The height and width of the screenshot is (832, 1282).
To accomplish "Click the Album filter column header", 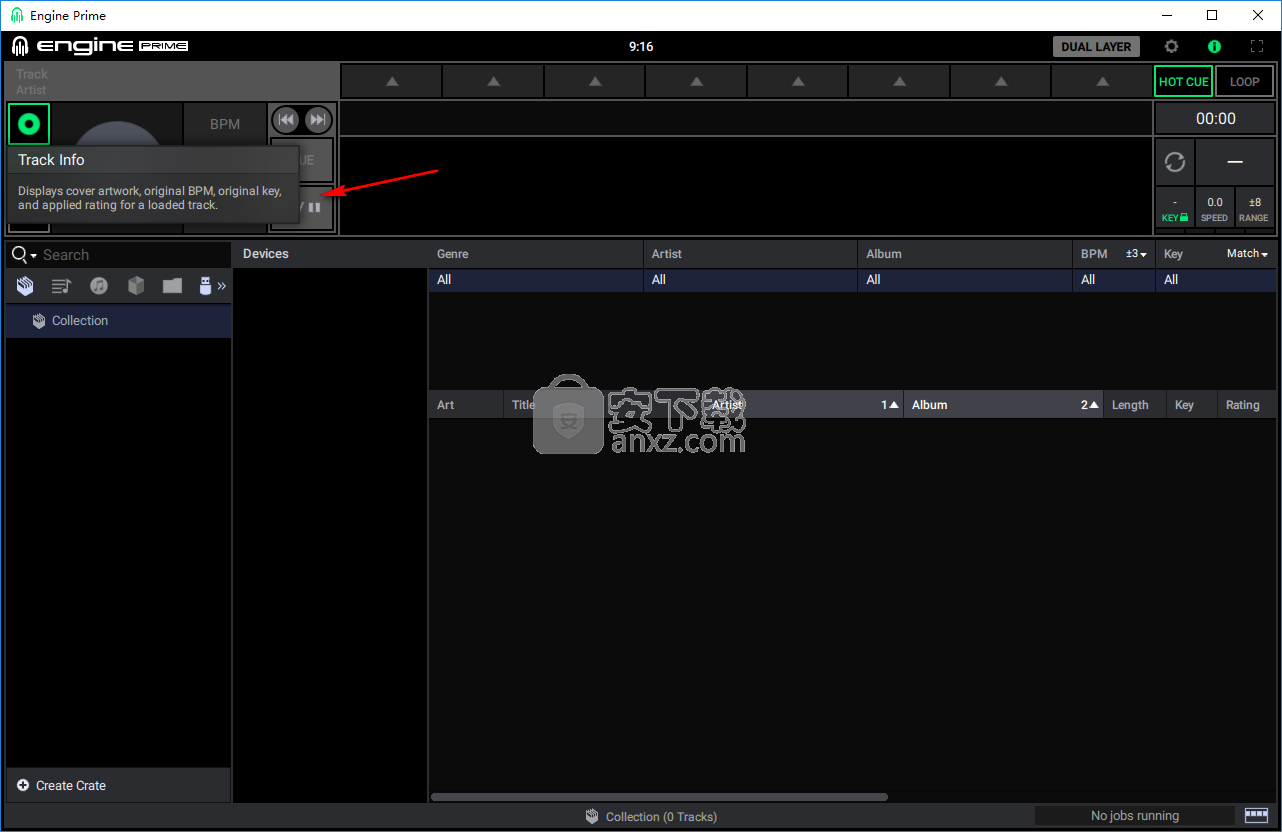I will [966, 254].
